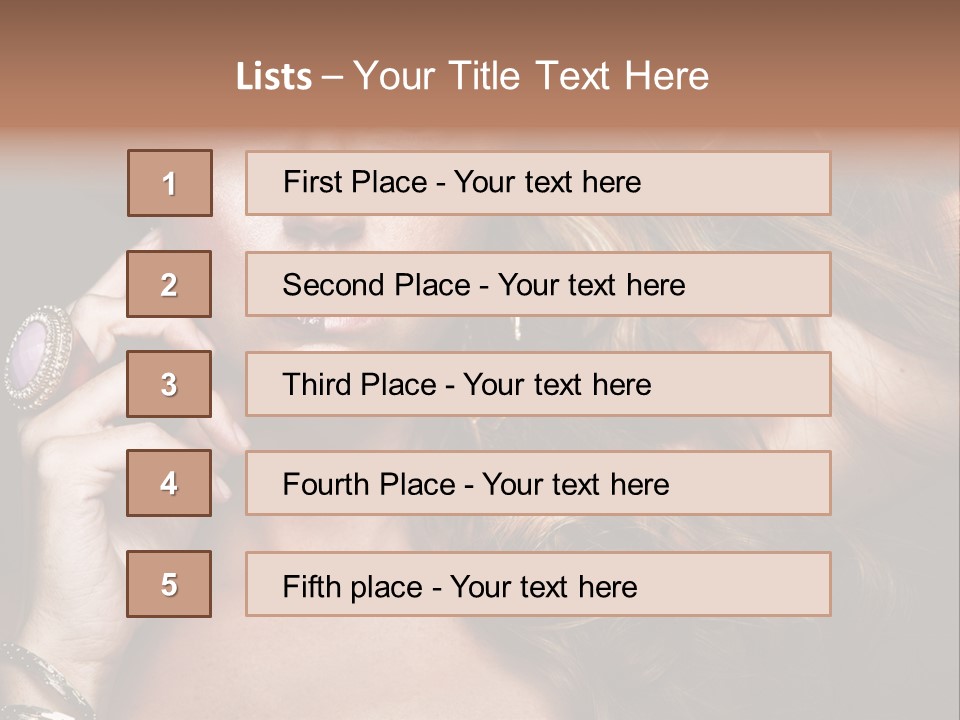Select the First Place text box
This screenshot has width=960, height=720.
[538, 183]
